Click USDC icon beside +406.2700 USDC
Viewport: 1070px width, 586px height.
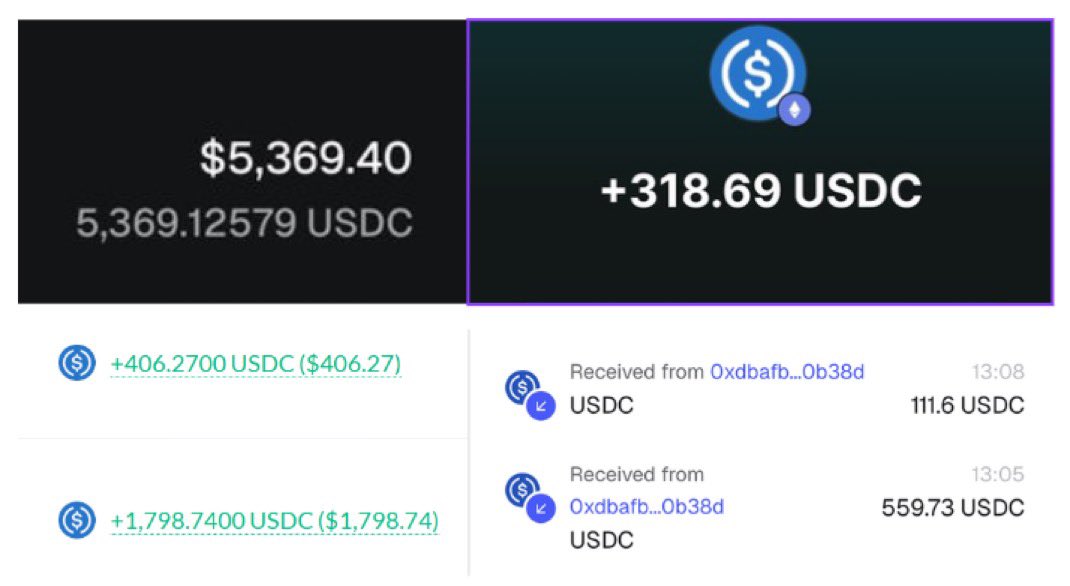pyautogui.click(x=76, y=363)
